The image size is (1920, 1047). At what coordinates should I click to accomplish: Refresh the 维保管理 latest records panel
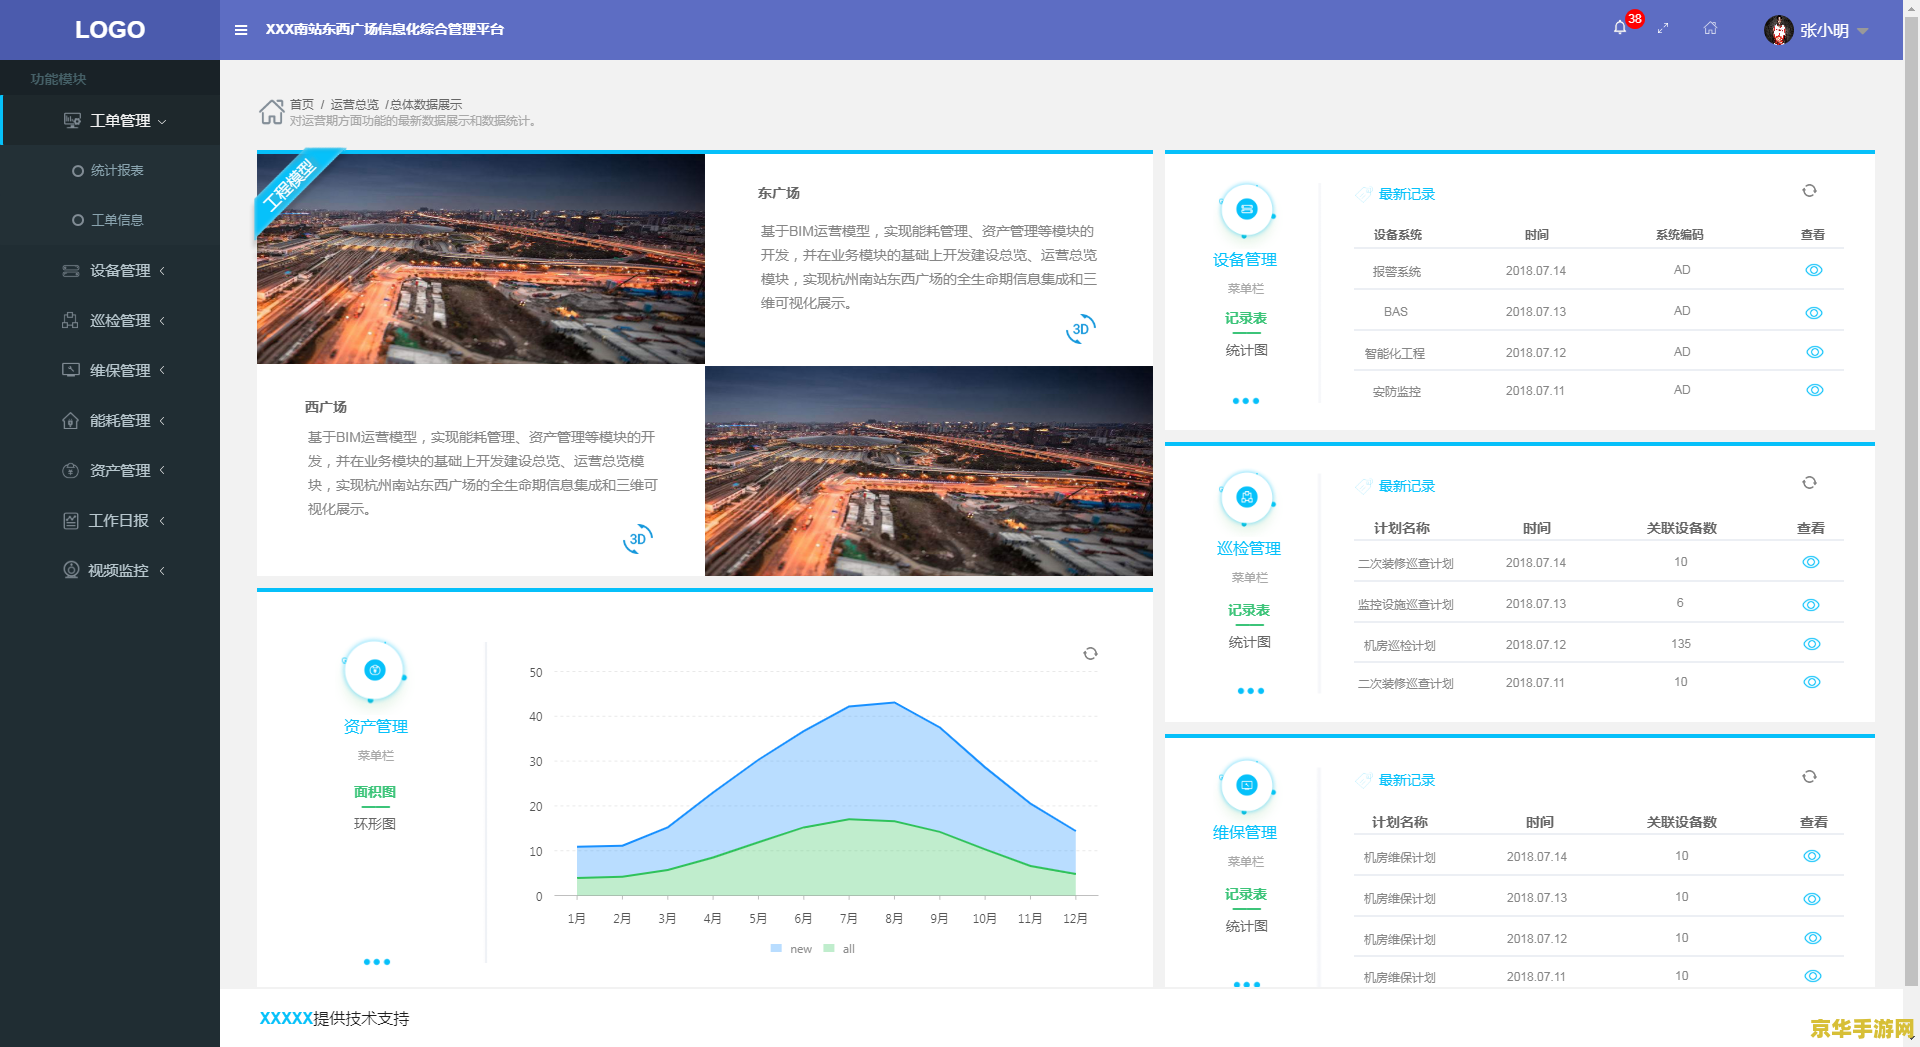tap(1809, 777)
